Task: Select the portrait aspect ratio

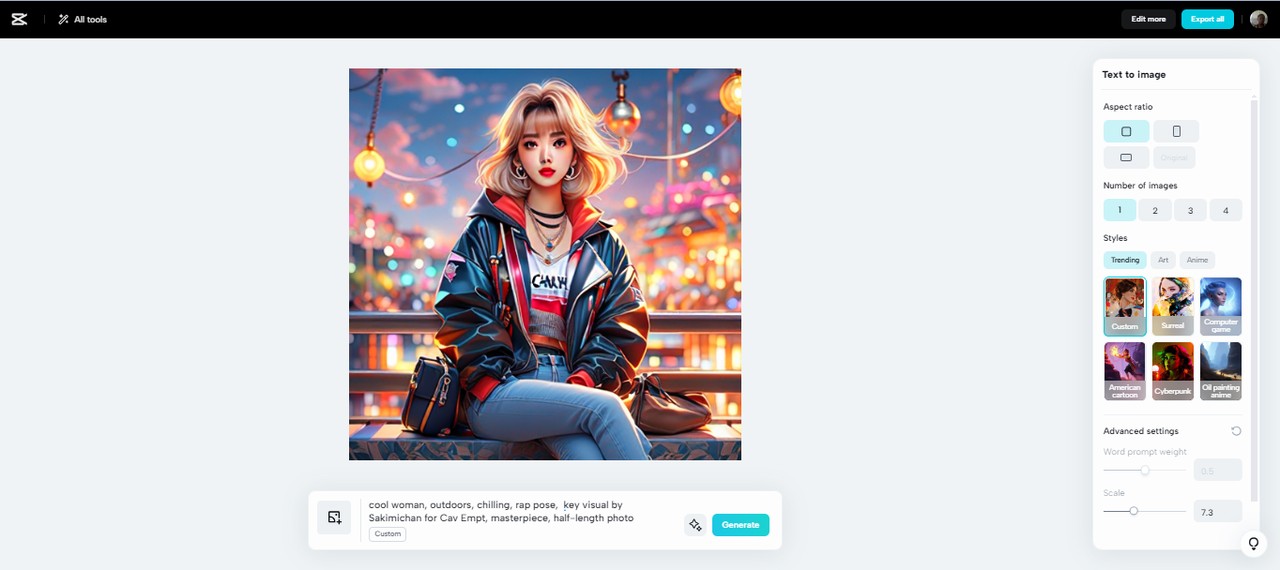Action: 1176,131
